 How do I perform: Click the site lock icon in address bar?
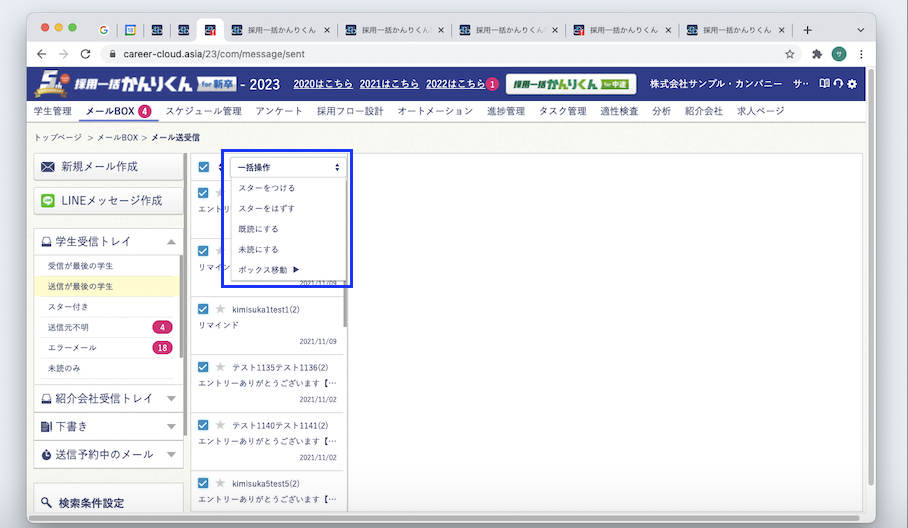pyautogui.click(x=112, y=54)
